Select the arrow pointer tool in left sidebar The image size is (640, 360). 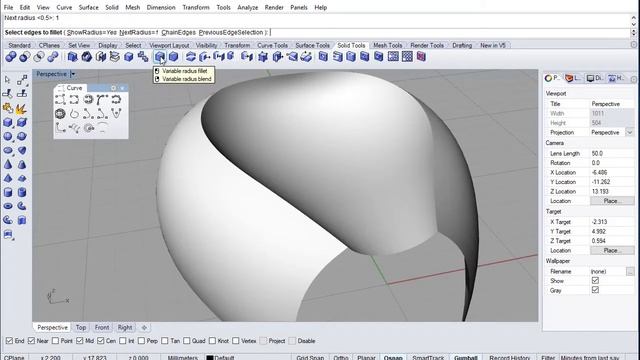tap(7, 80)
